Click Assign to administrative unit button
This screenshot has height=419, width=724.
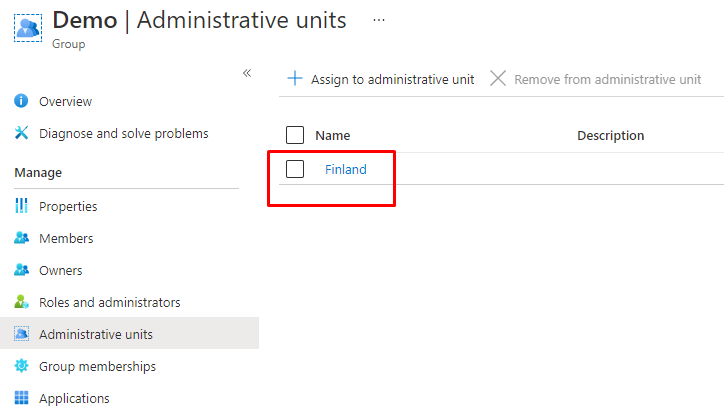381,79
